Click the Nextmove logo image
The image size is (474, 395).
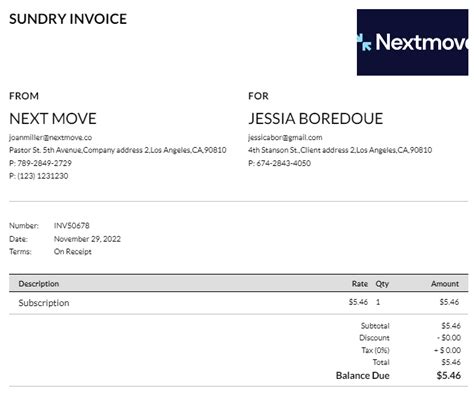pos(412,42)
